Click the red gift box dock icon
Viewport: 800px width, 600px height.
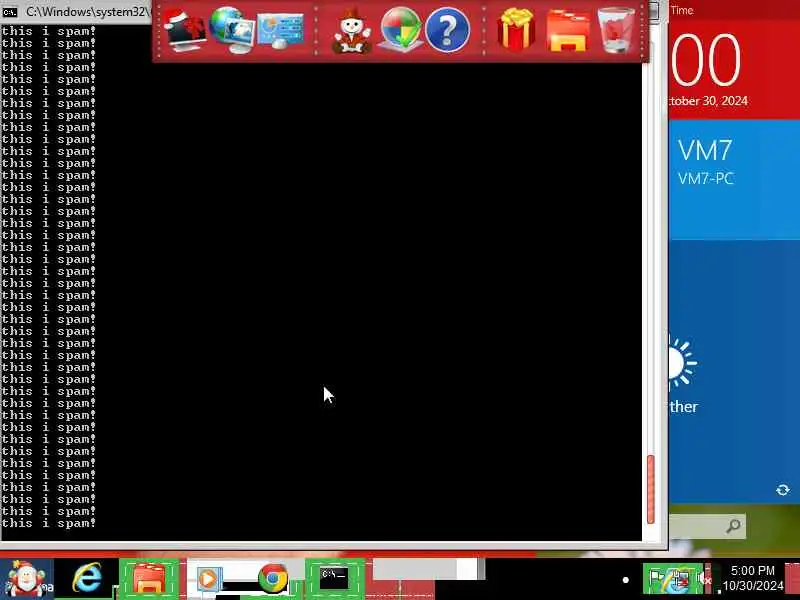(516, 30)
